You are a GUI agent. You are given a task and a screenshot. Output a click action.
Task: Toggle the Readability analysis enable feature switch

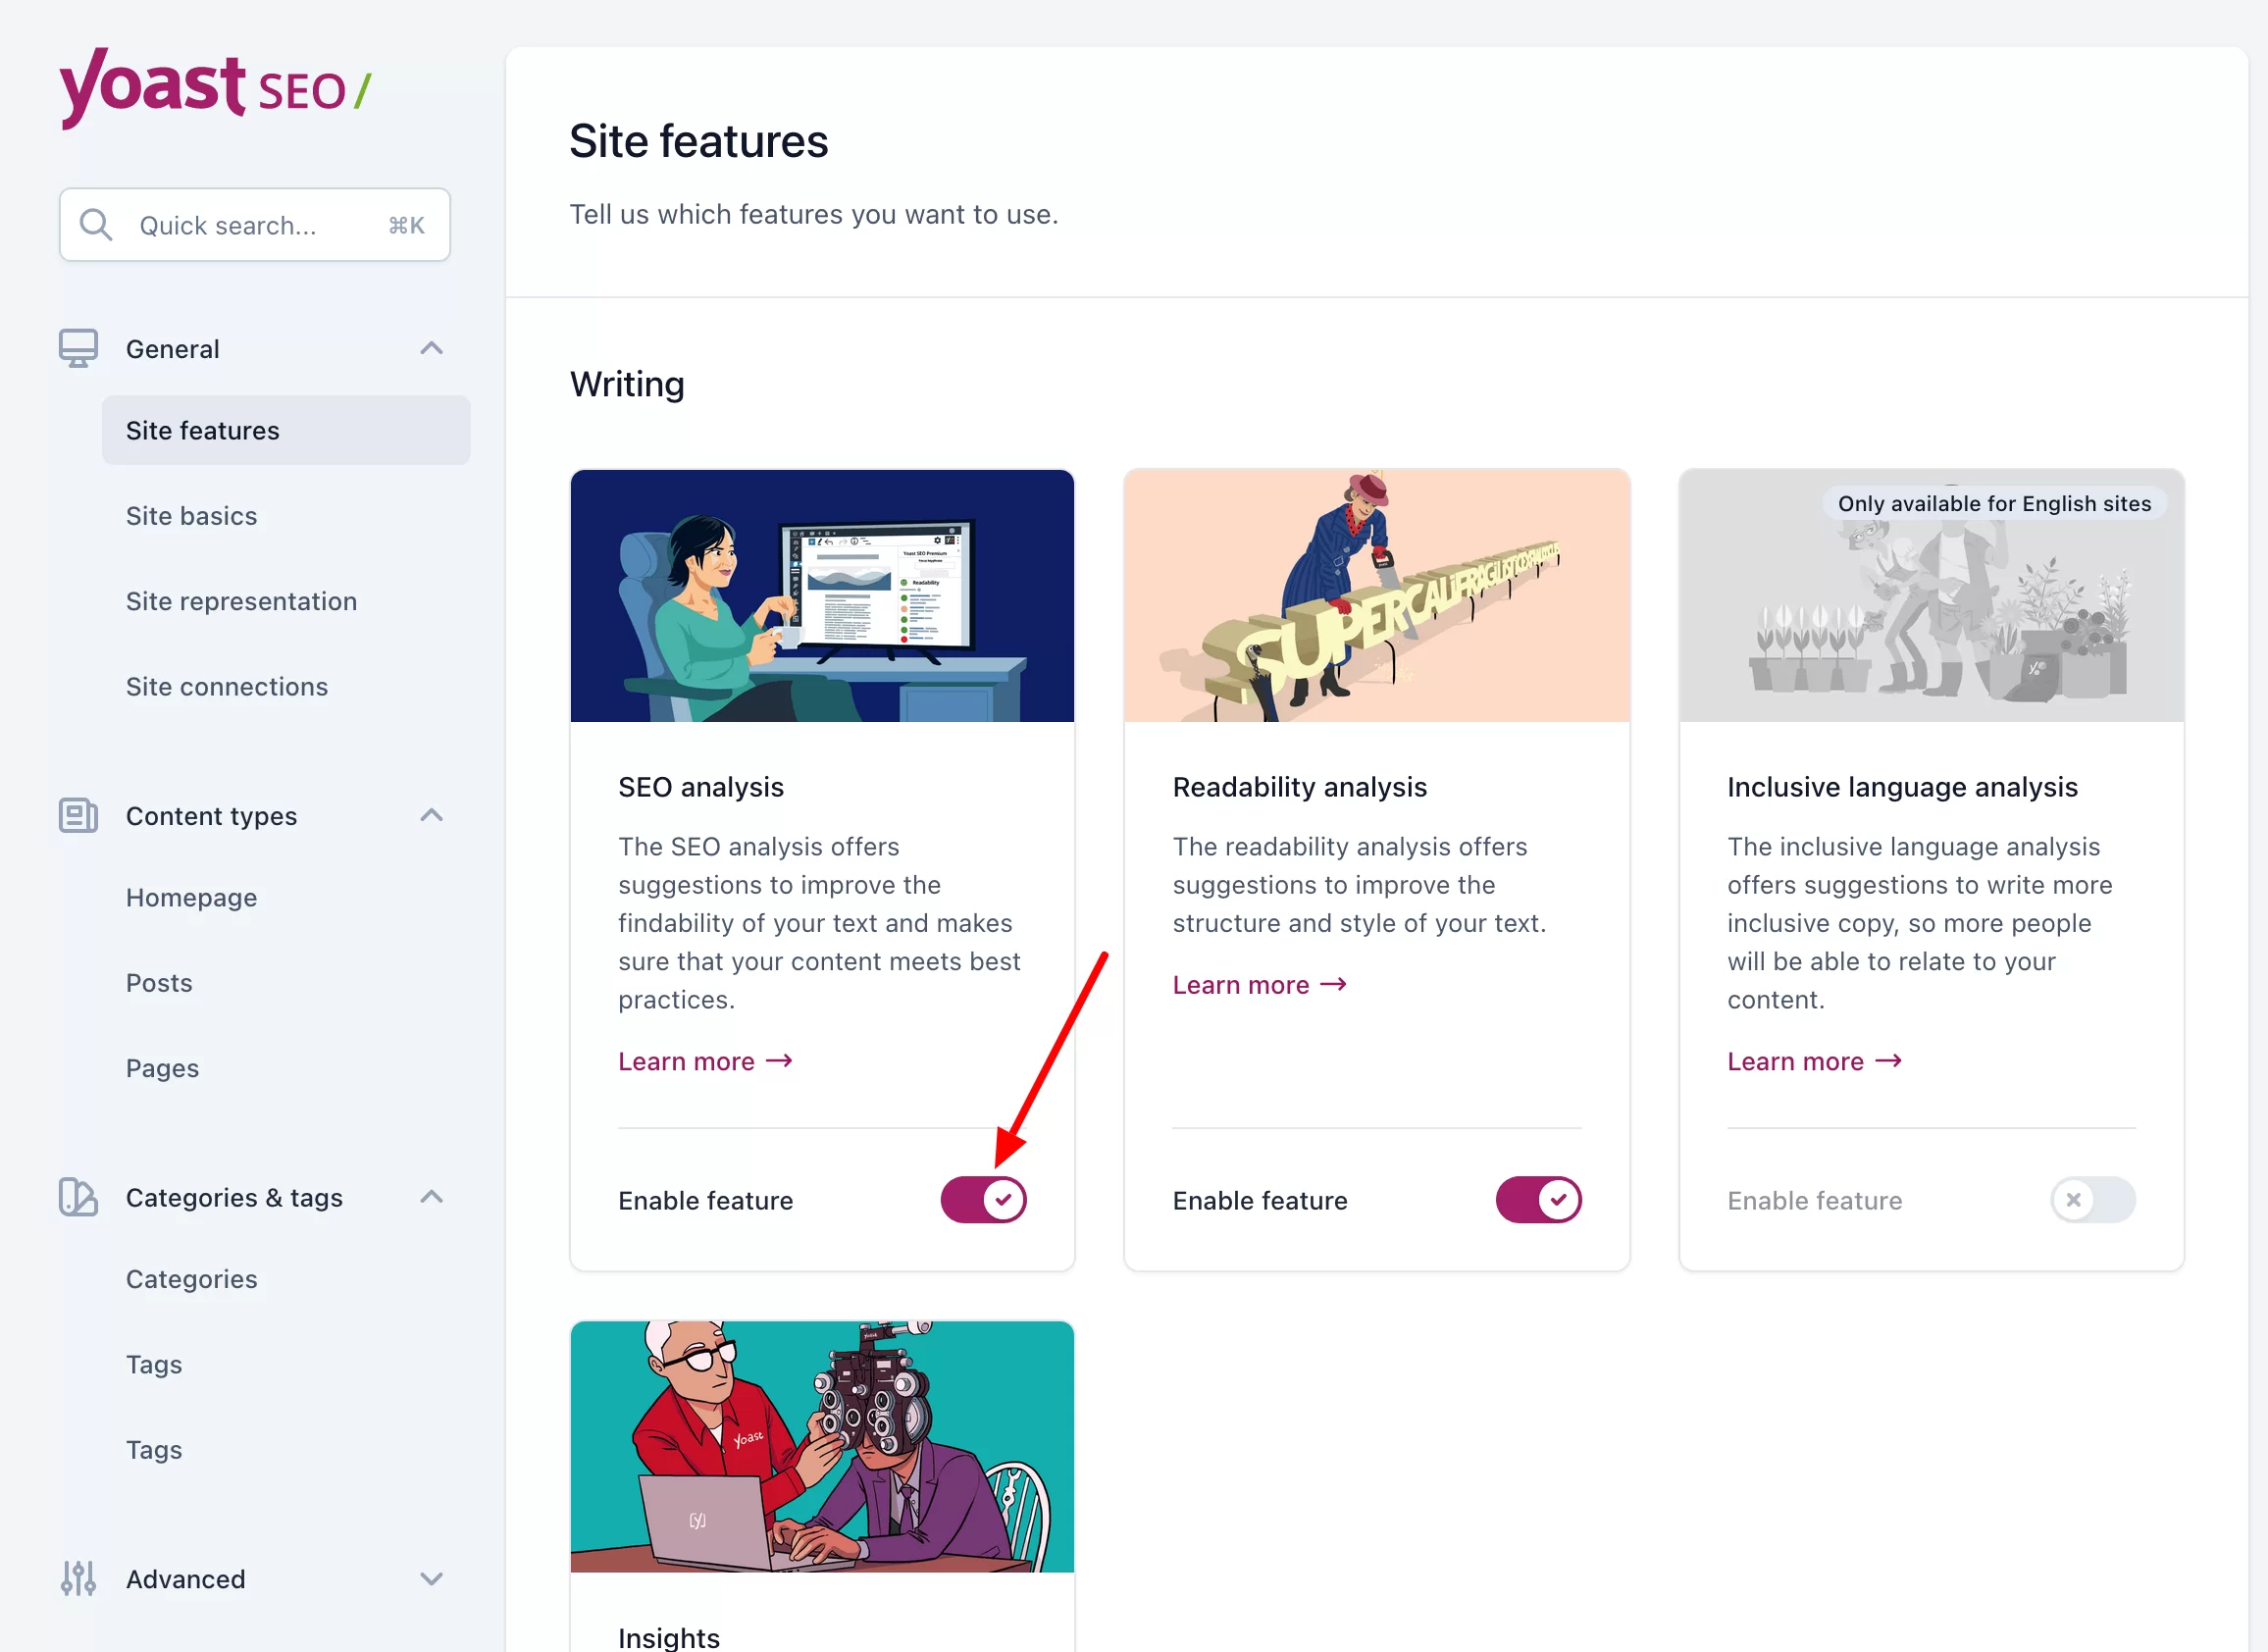pyautogui.click(x=1537, y=1200)
